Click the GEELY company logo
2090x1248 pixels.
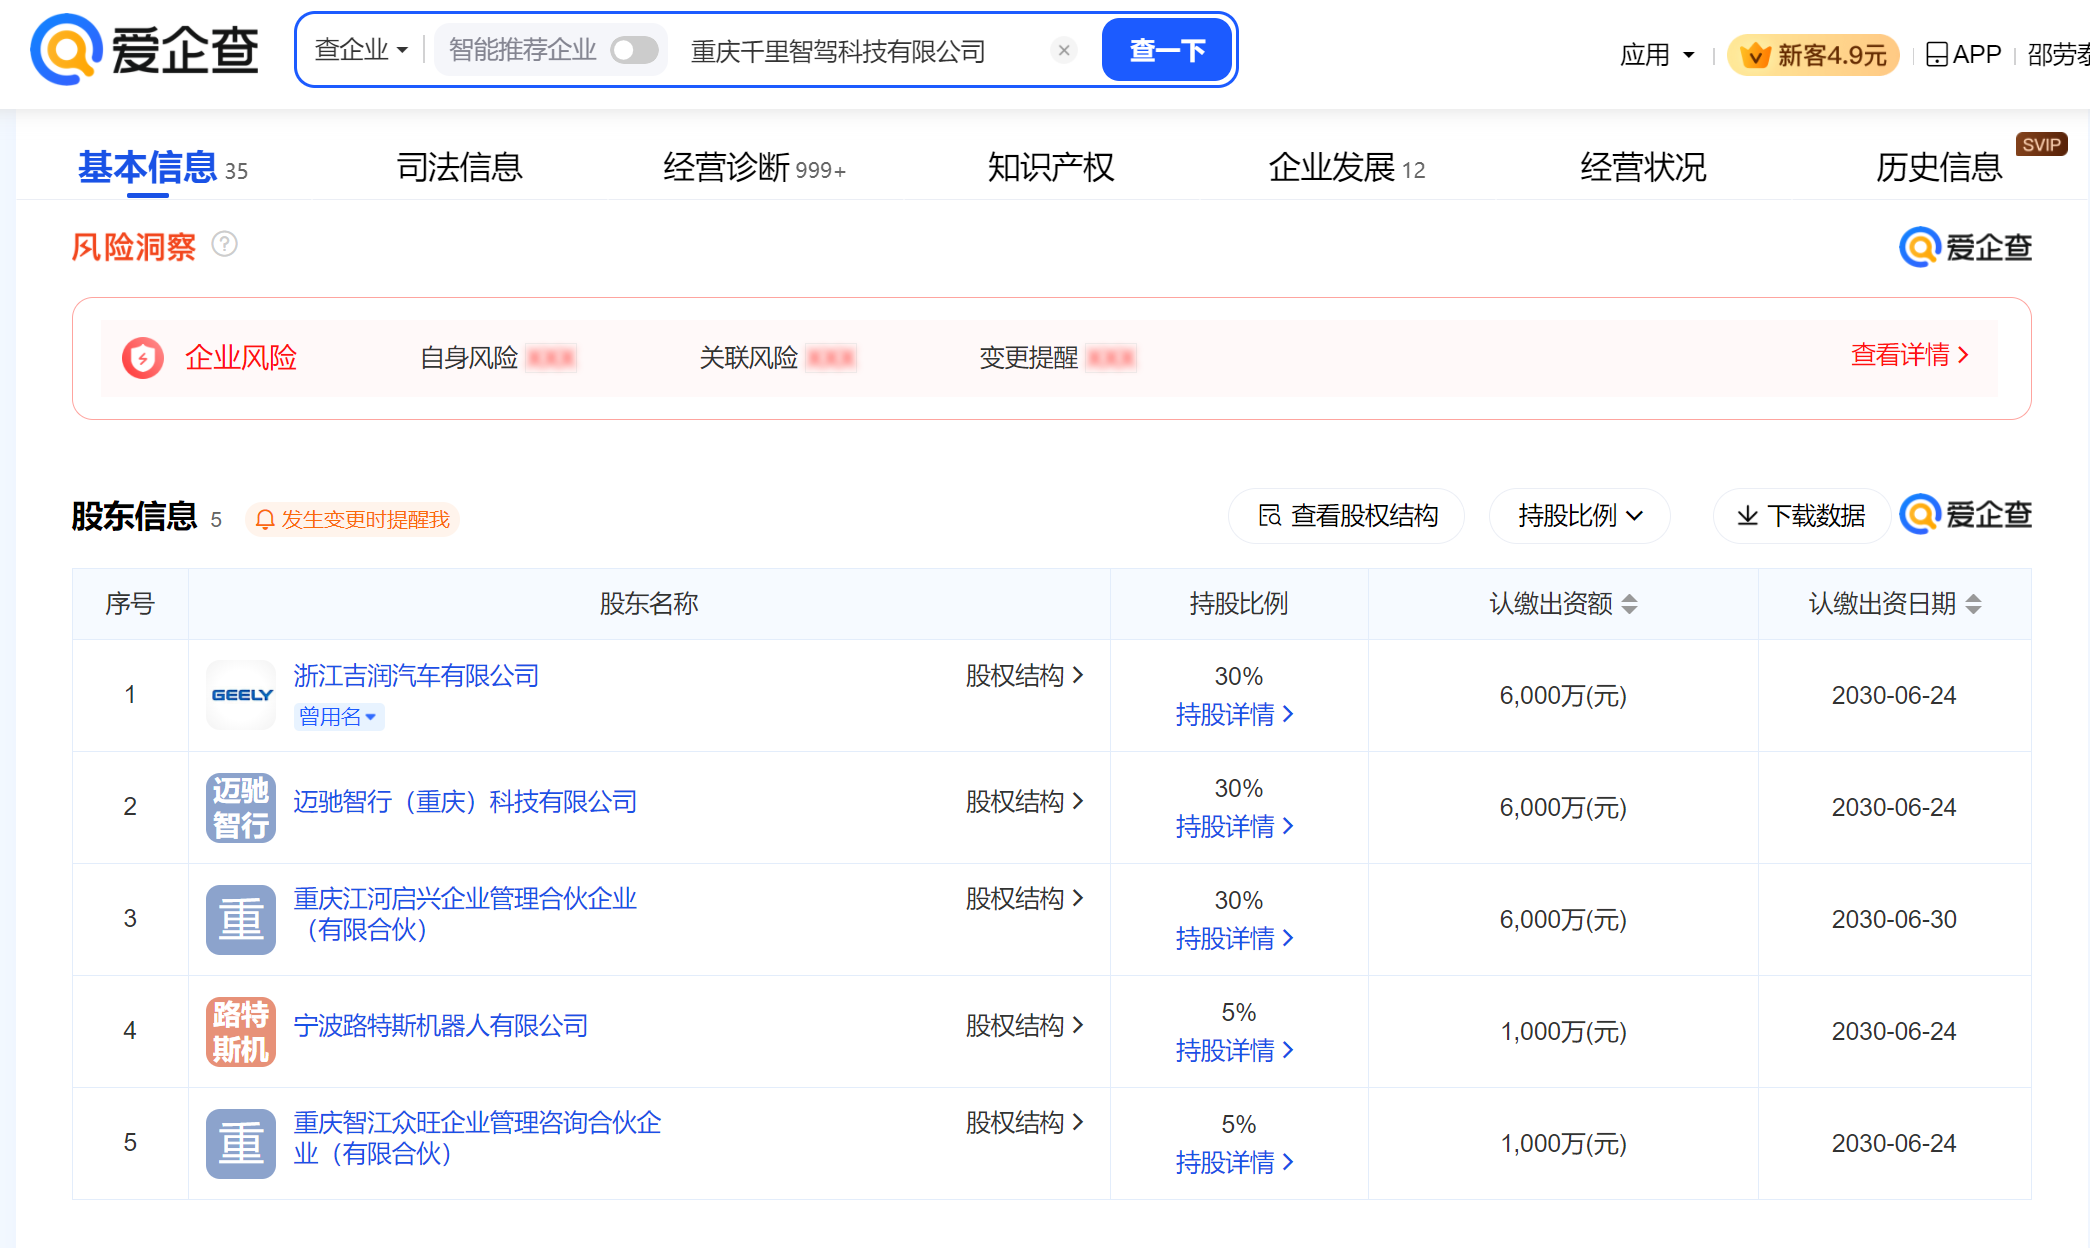pyautogui.click(x=241, y=695)
